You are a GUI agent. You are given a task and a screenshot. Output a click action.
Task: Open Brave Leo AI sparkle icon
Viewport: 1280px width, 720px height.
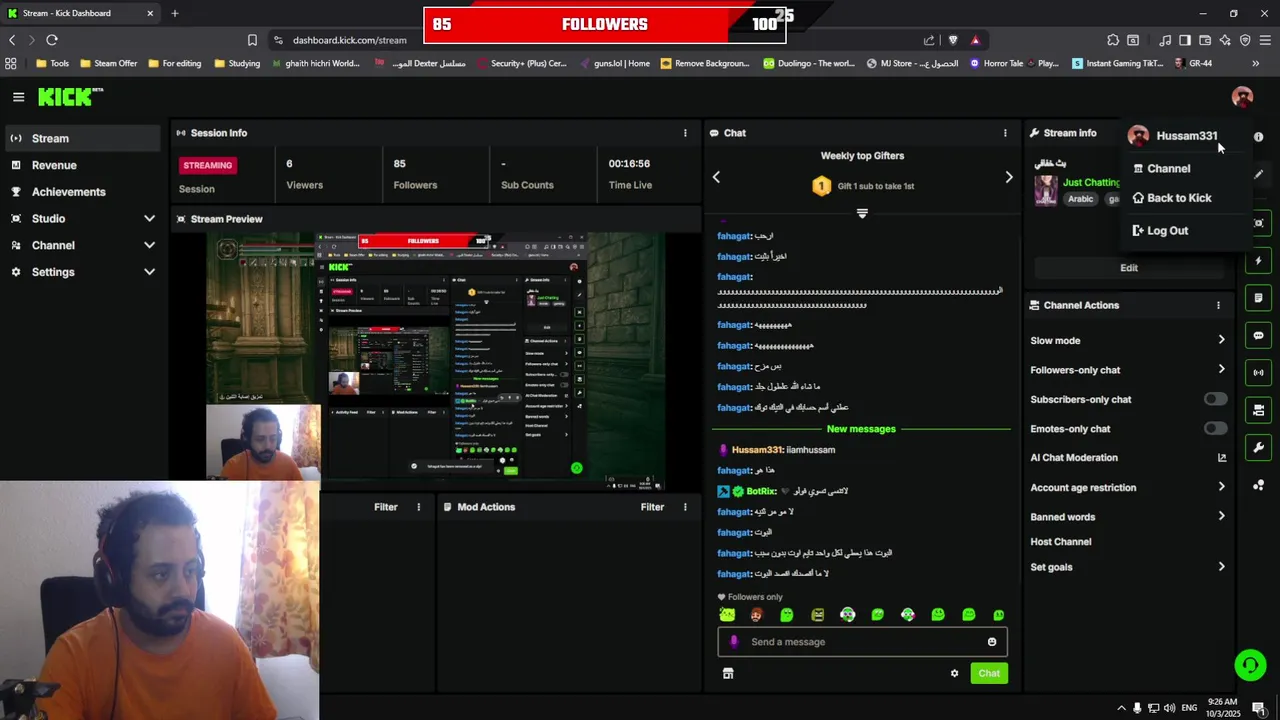pyautogui.click(x=1225, y=40)
